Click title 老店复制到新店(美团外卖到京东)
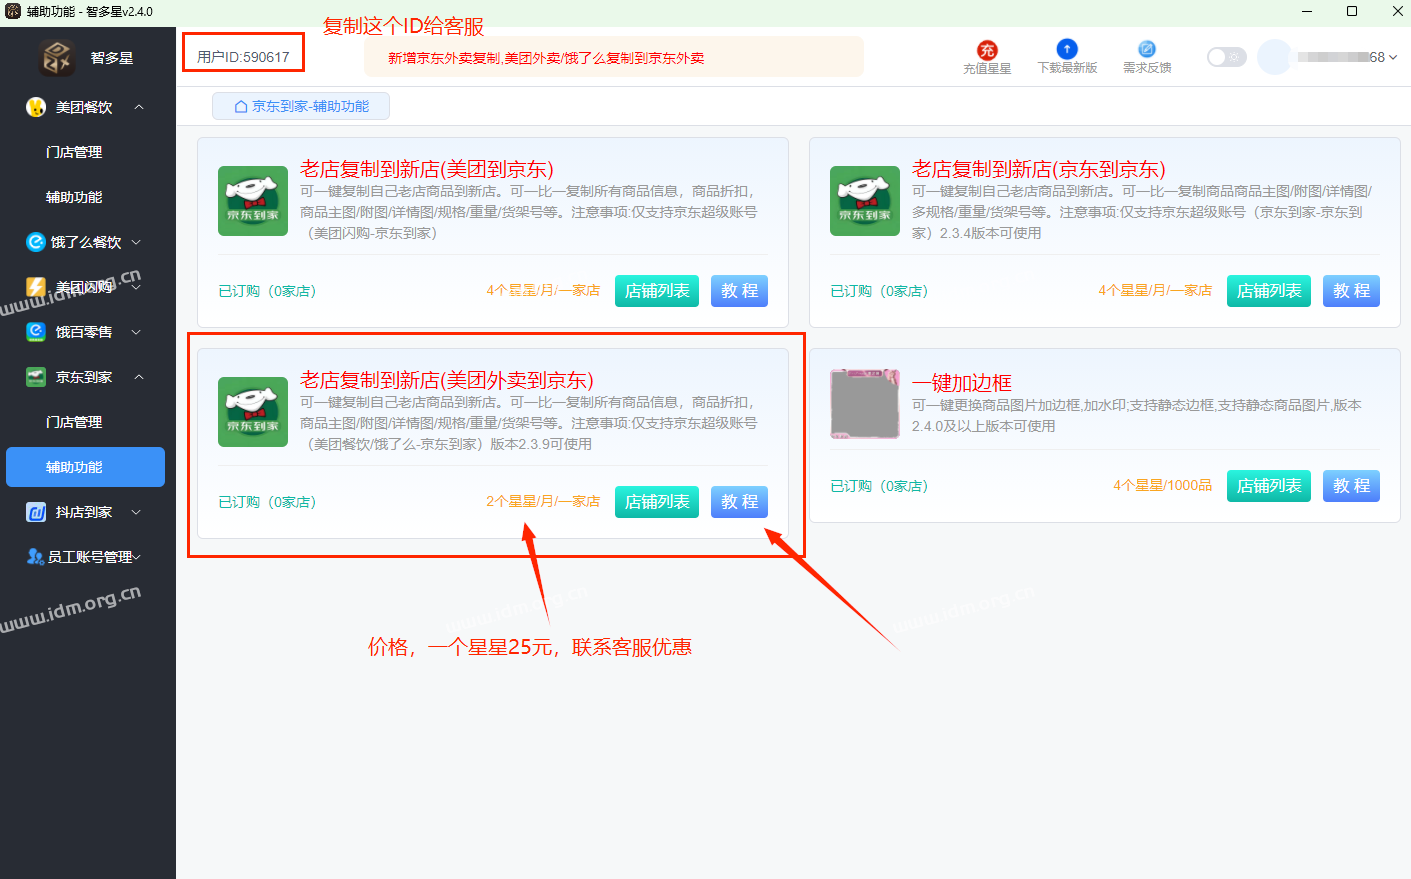The height and width of the screenshot is (879, 1411). (447, 380)
